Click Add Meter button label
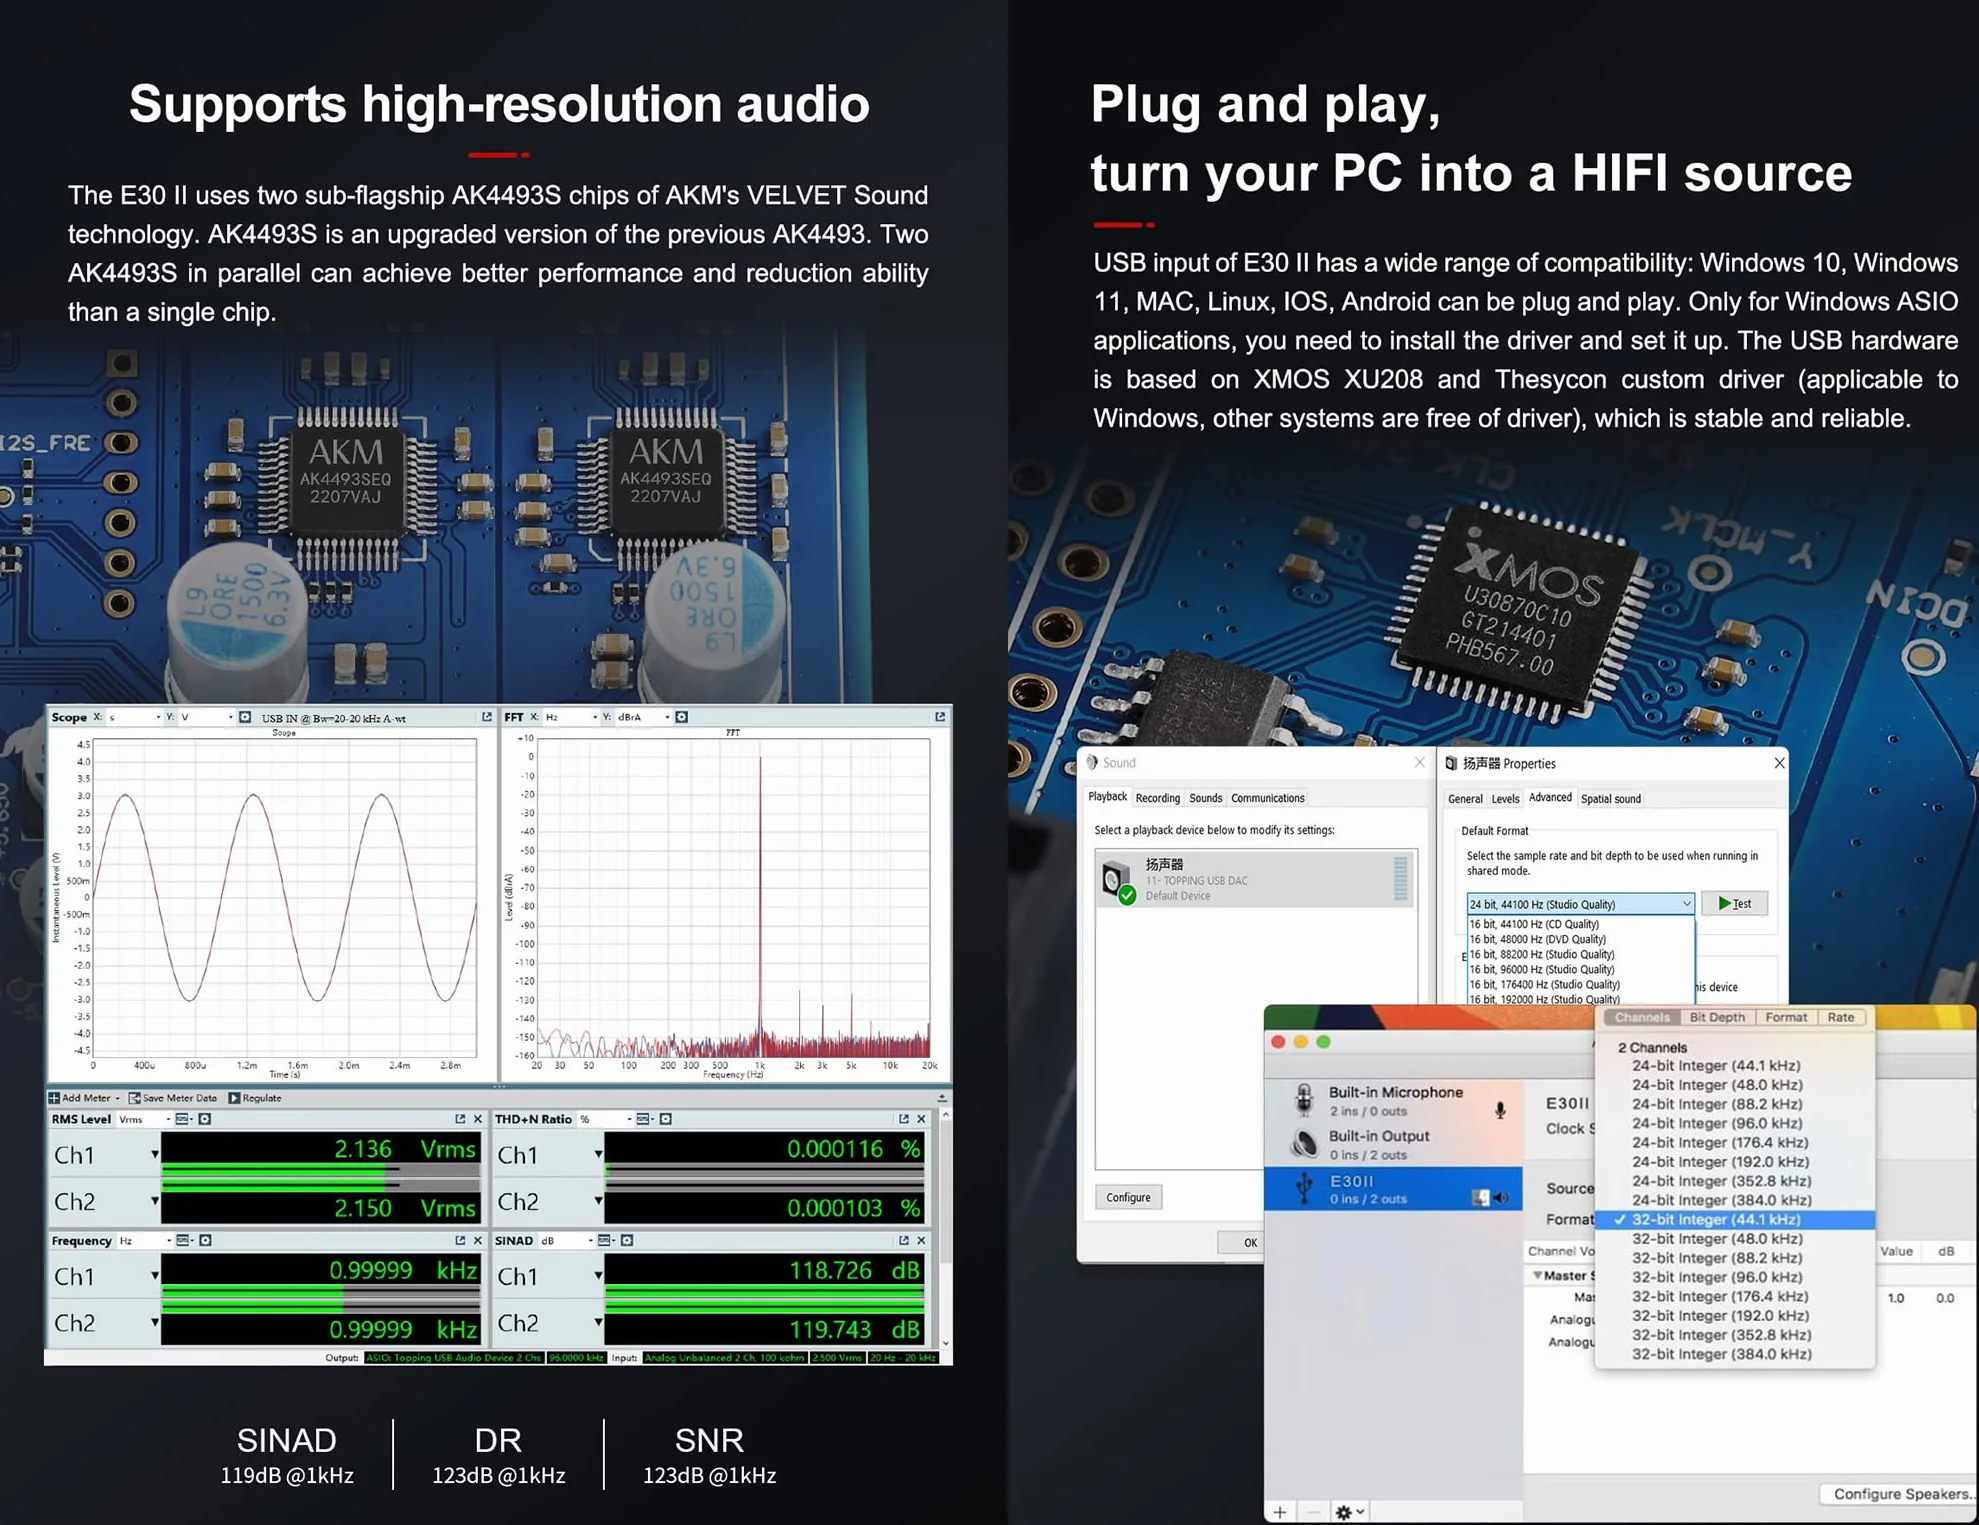Image resolution: width=1979 pixels, height=1525 pixels. coord(86,1098)
